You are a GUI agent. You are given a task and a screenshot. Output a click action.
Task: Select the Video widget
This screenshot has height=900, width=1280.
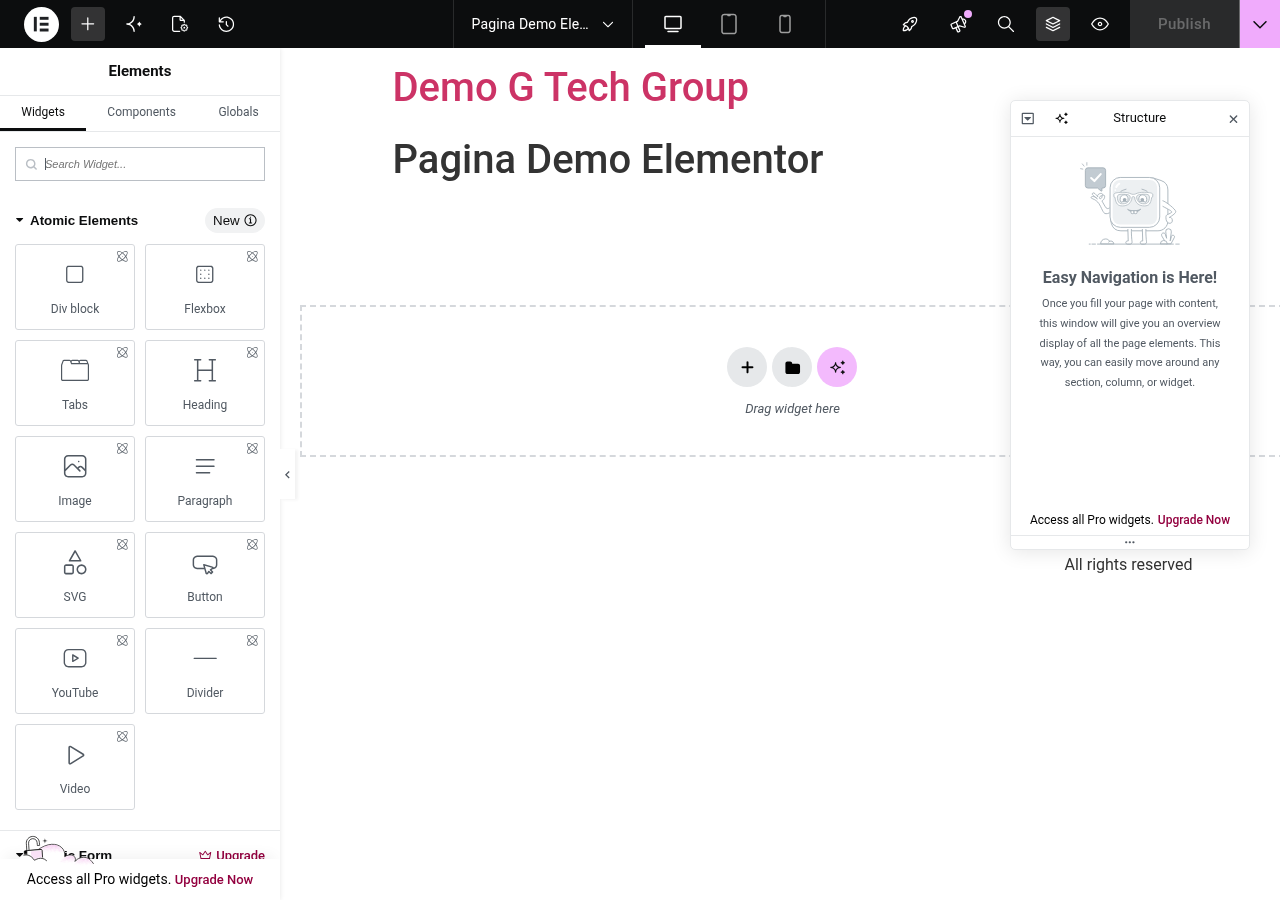(75, 767)
